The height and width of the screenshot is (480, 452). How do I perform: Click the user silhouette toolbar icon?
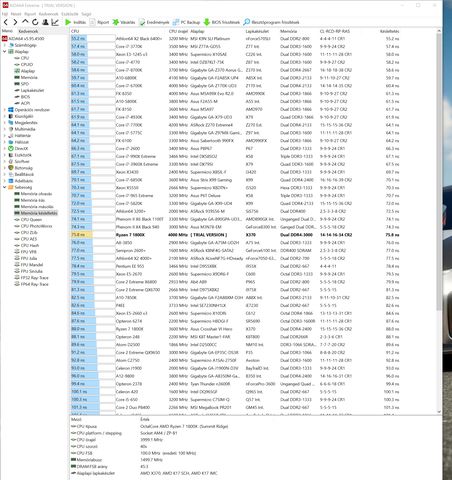(45, 22)
